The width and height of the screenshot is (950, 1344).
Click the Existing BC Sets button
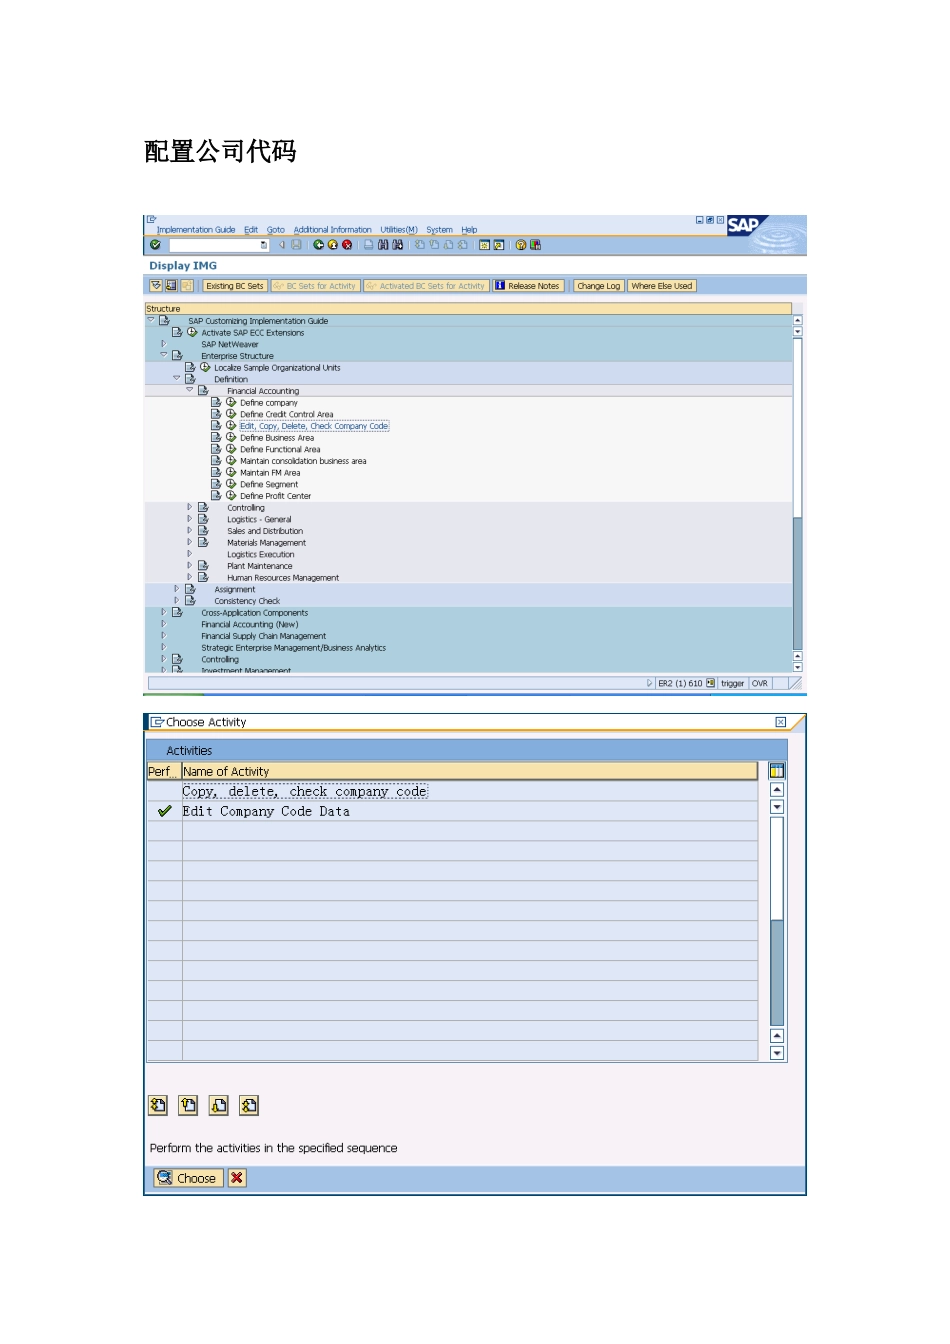tap(235, 286)
